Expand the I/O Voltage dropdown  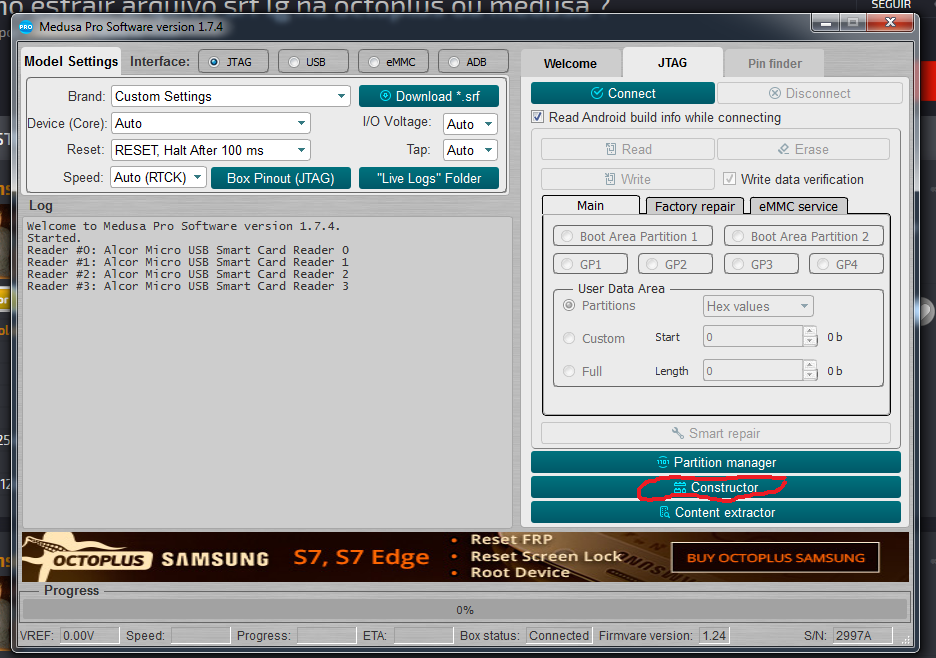click(x=470, y=124)
